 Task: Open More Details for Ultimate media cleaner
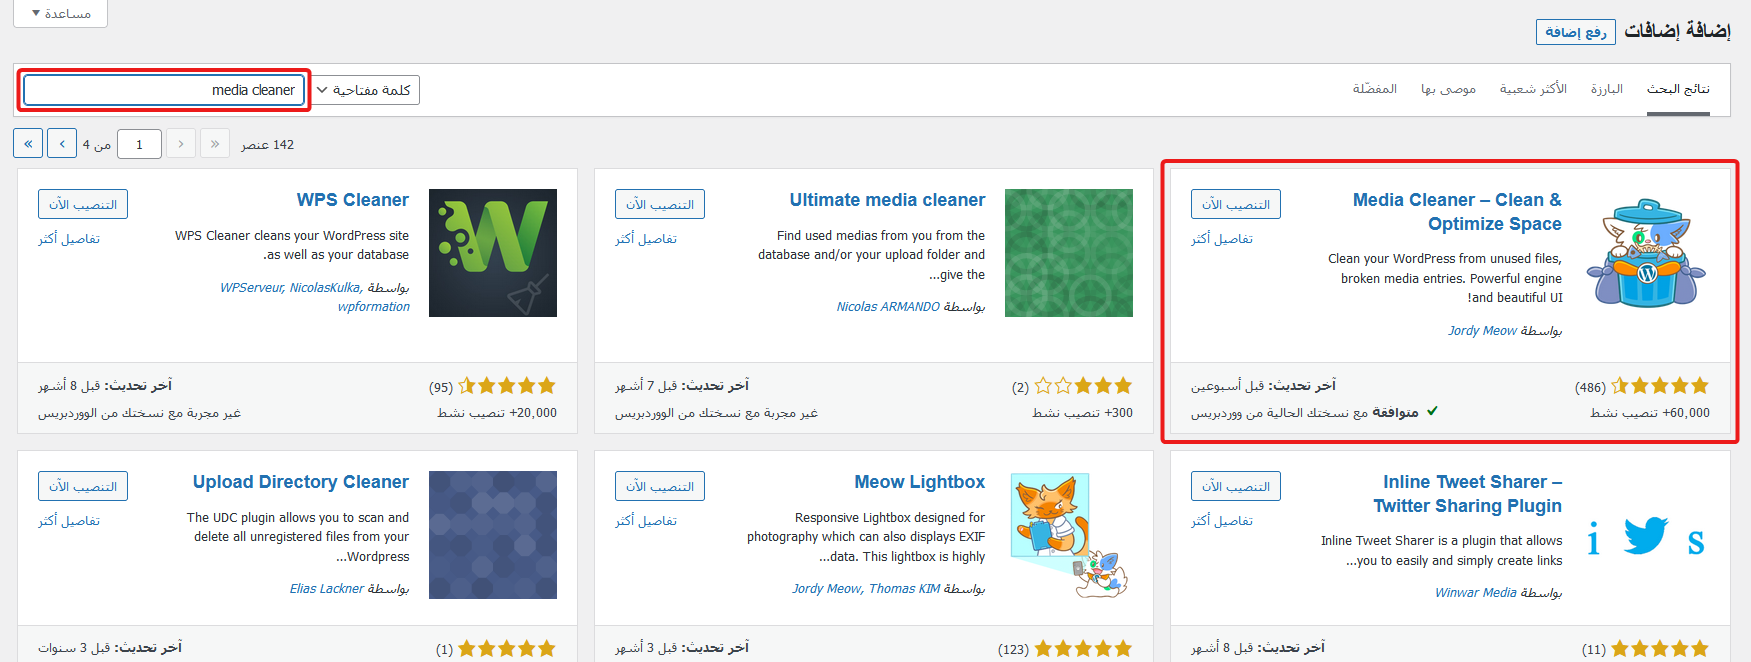pos(646,239)
